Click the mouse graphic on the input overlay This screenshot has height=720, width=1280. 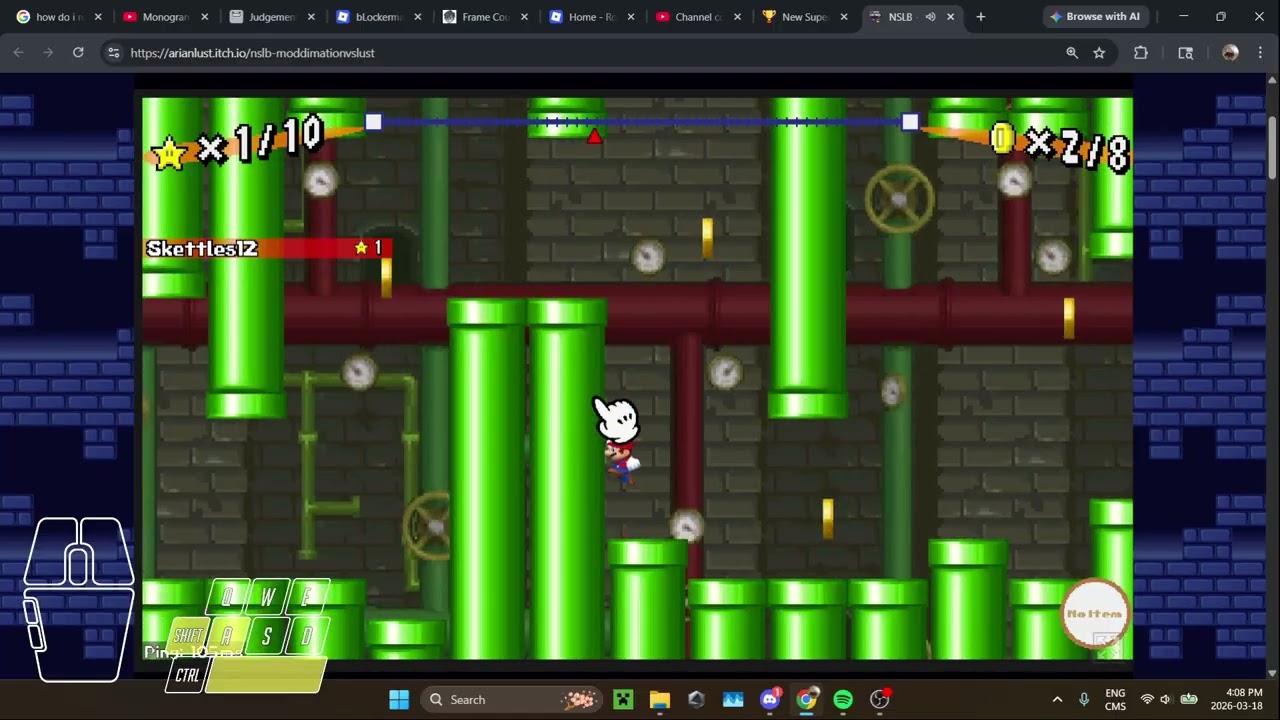[78, 600]
